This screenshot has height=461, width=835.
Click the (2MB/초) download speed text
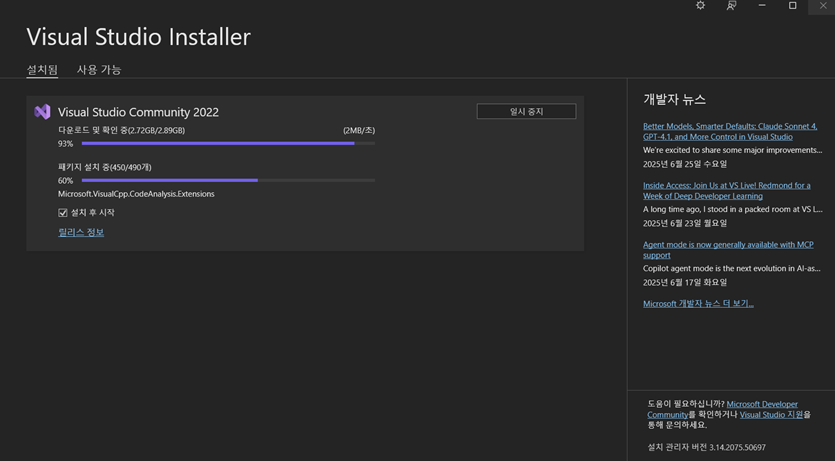(359, 130)
